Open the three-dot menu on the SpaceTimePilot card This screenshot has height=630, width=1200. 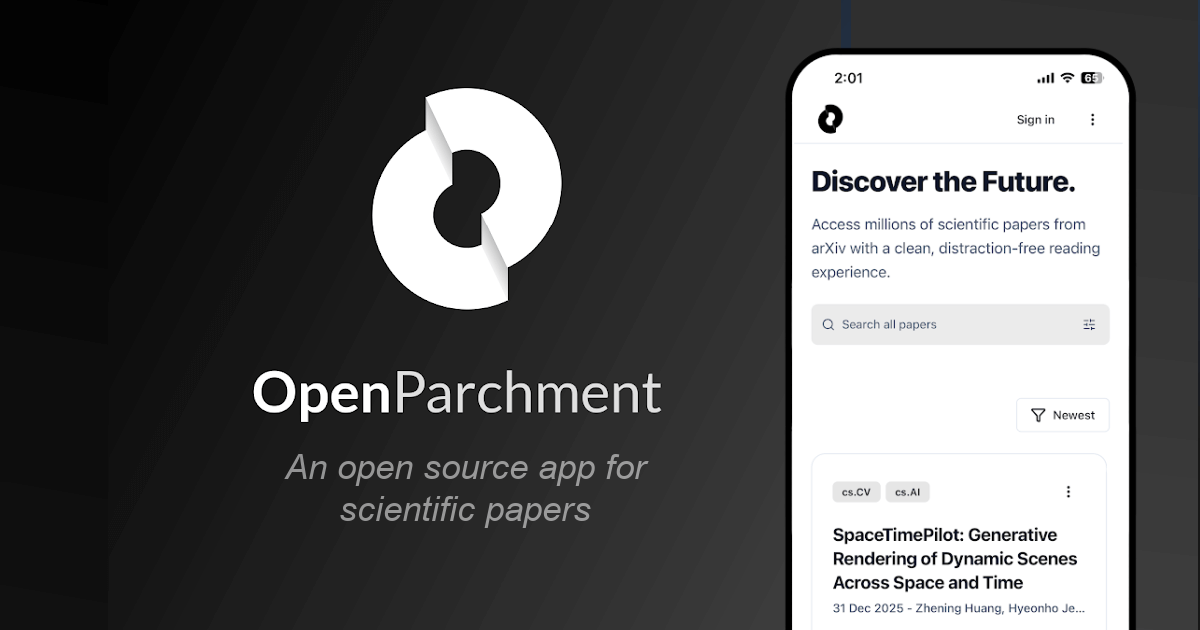[x=1068, y=492]
